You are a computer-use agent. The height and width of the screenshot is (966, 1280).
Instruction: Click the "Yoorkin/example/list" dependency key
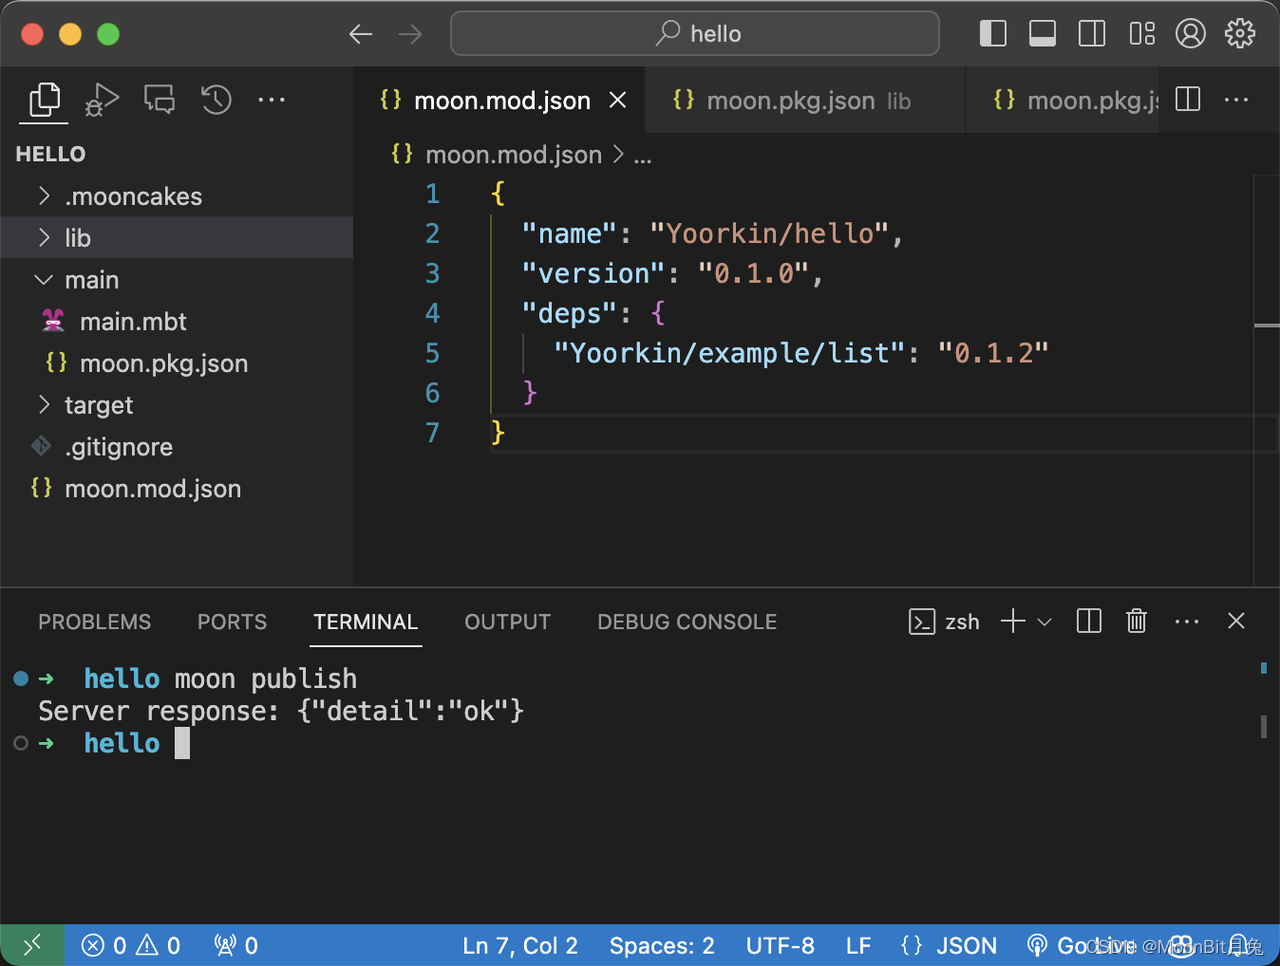point(730,353)
